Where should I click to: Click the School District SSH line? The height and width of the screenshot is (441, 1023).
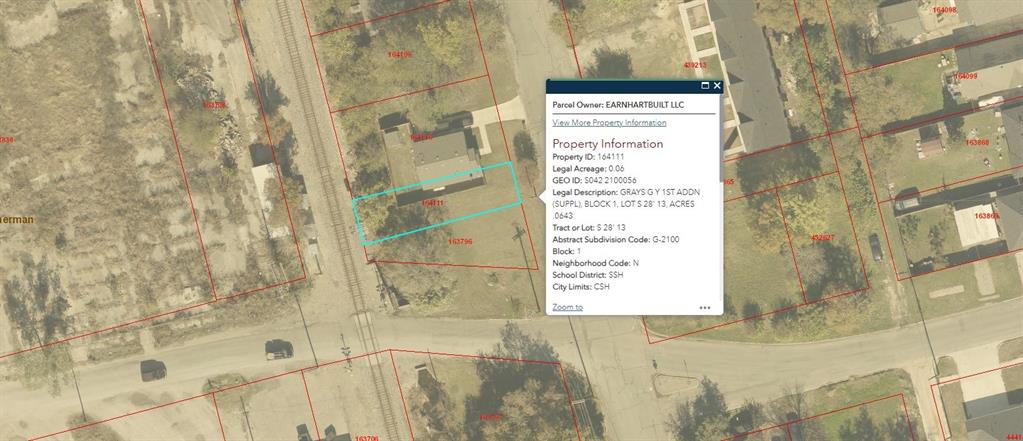tap(590, 275)
